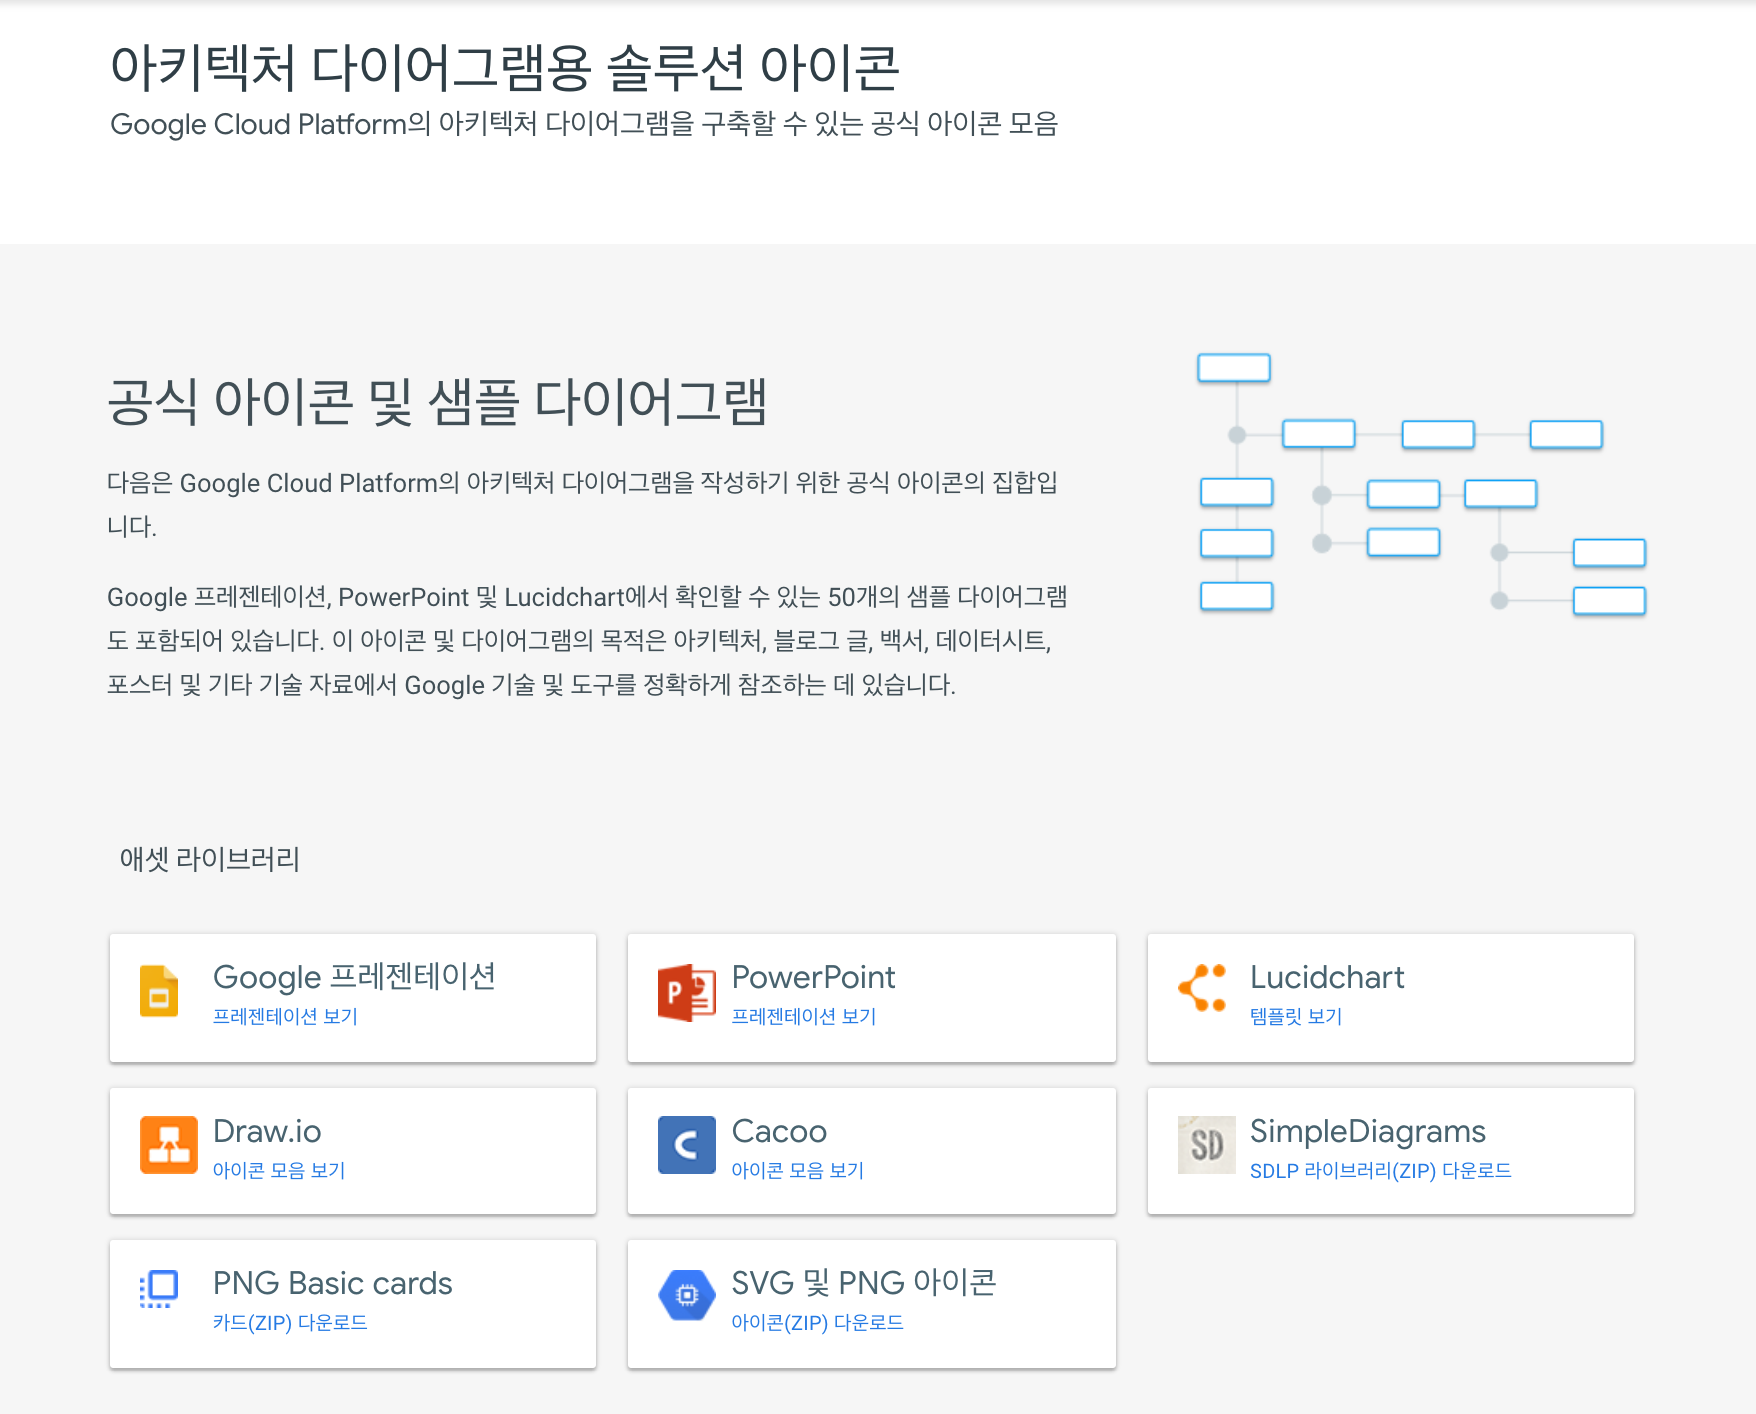1756x1414 pixels.
Task: Click the '애셋 라이브러리' section label
Action: tap(210, 859)
